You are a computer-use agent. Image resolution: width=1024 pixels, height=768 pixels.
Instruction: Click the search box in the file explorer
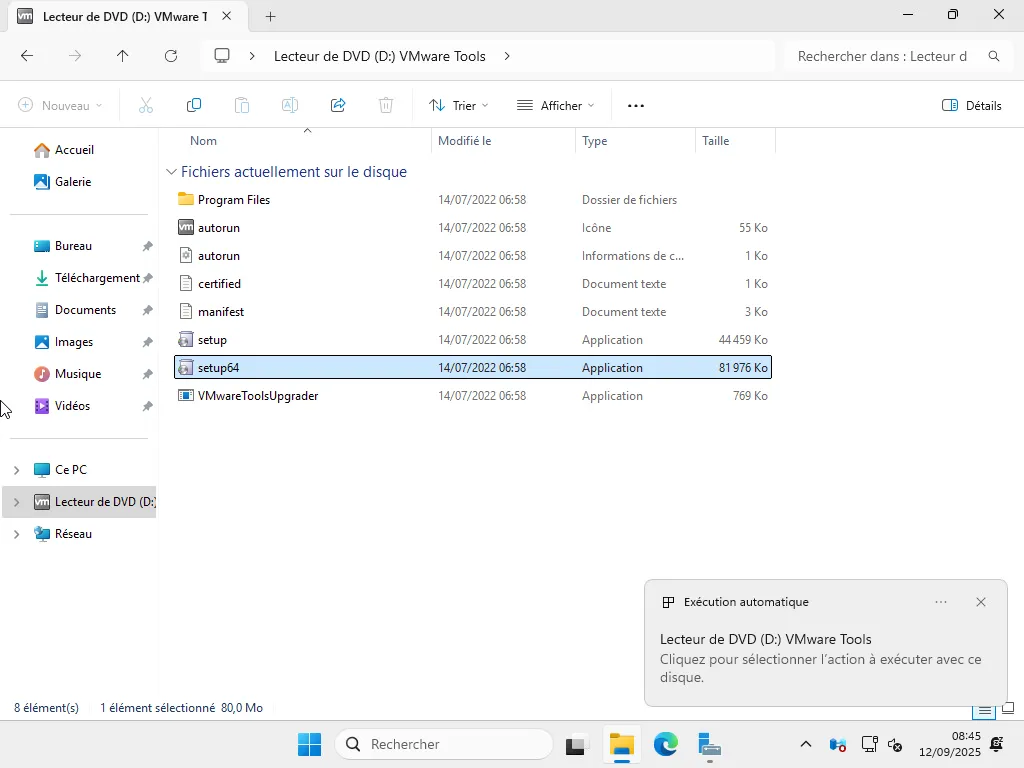(x=882, y=56)
